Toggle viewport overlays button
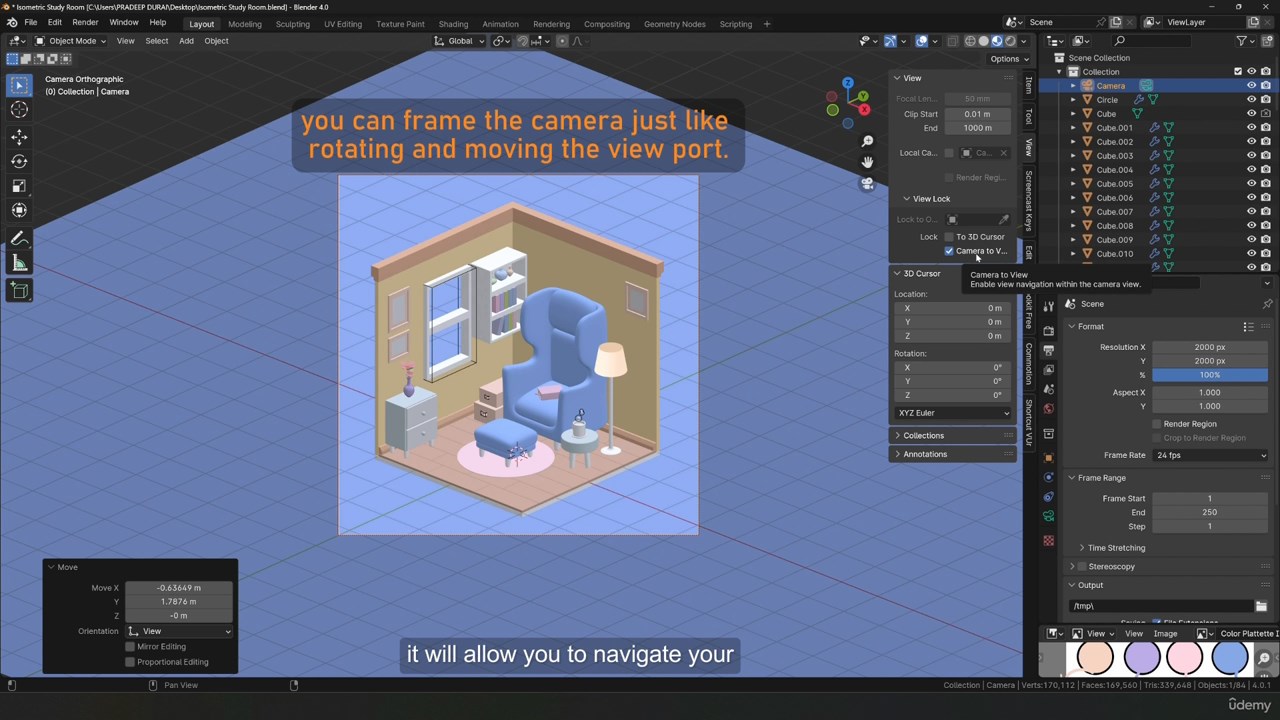The width and height of the screenshot is (1280, 720). 921,41
